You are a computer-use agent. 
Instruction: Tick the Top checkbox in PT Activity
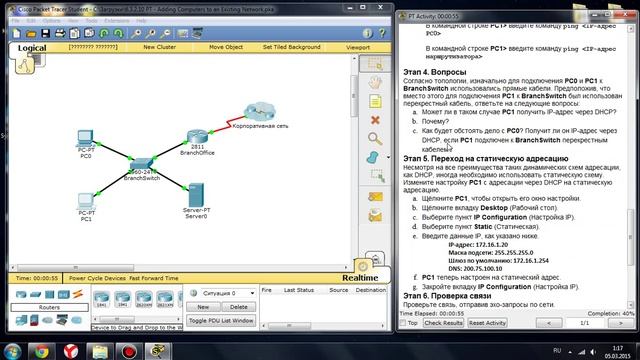pyautogui.click(x=404, y=323)
